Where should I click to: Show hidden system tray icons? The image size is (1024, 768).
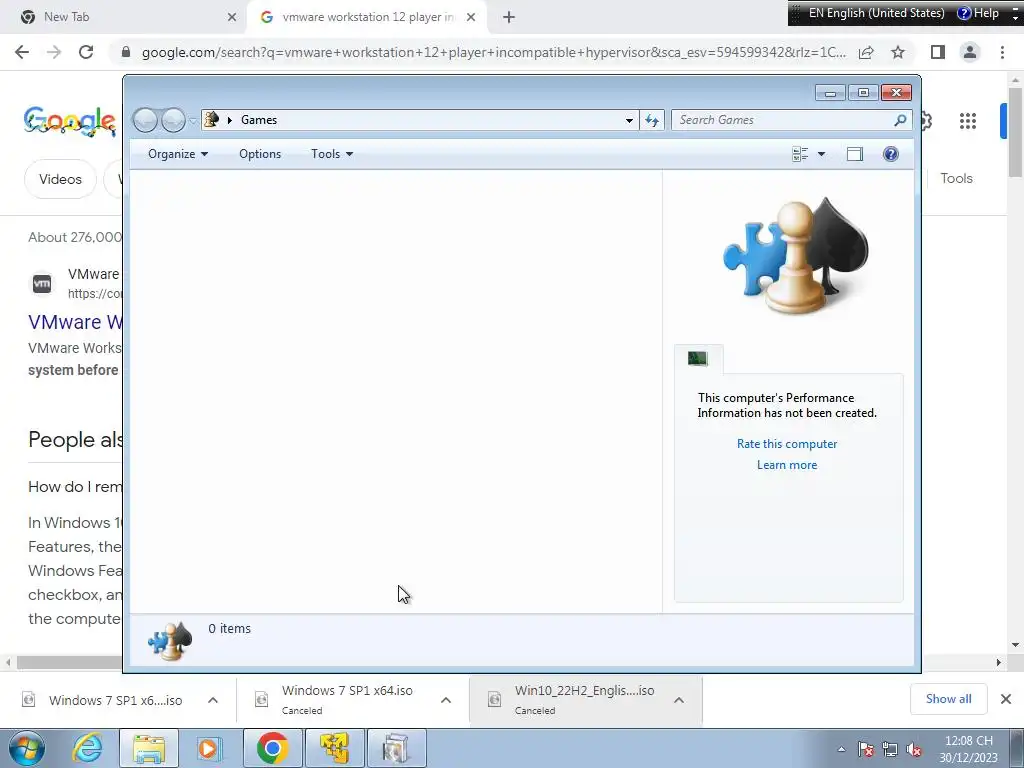(841, 749)
